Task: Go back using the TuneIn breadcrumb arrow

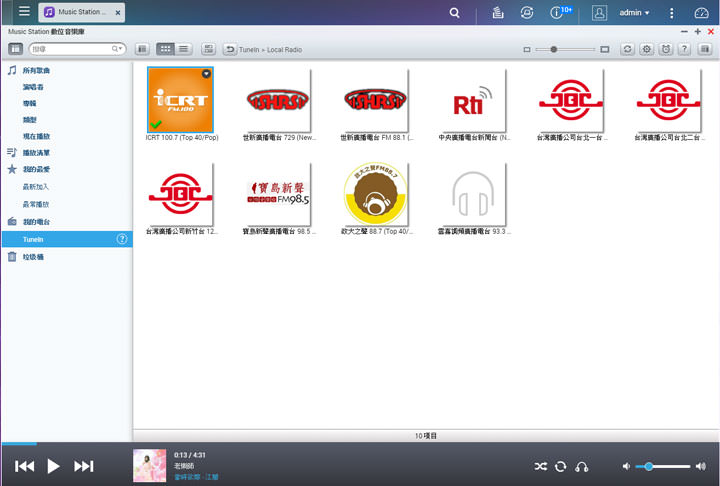Action: click(x=230, y=49)
